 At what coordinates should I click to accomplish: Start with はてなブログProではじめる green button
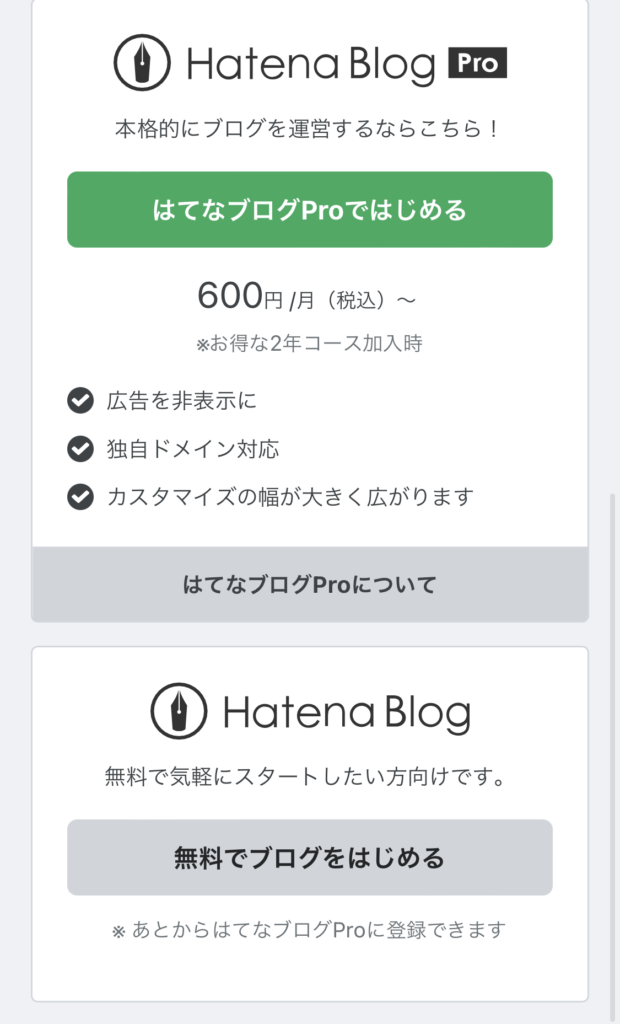(310, 210)
